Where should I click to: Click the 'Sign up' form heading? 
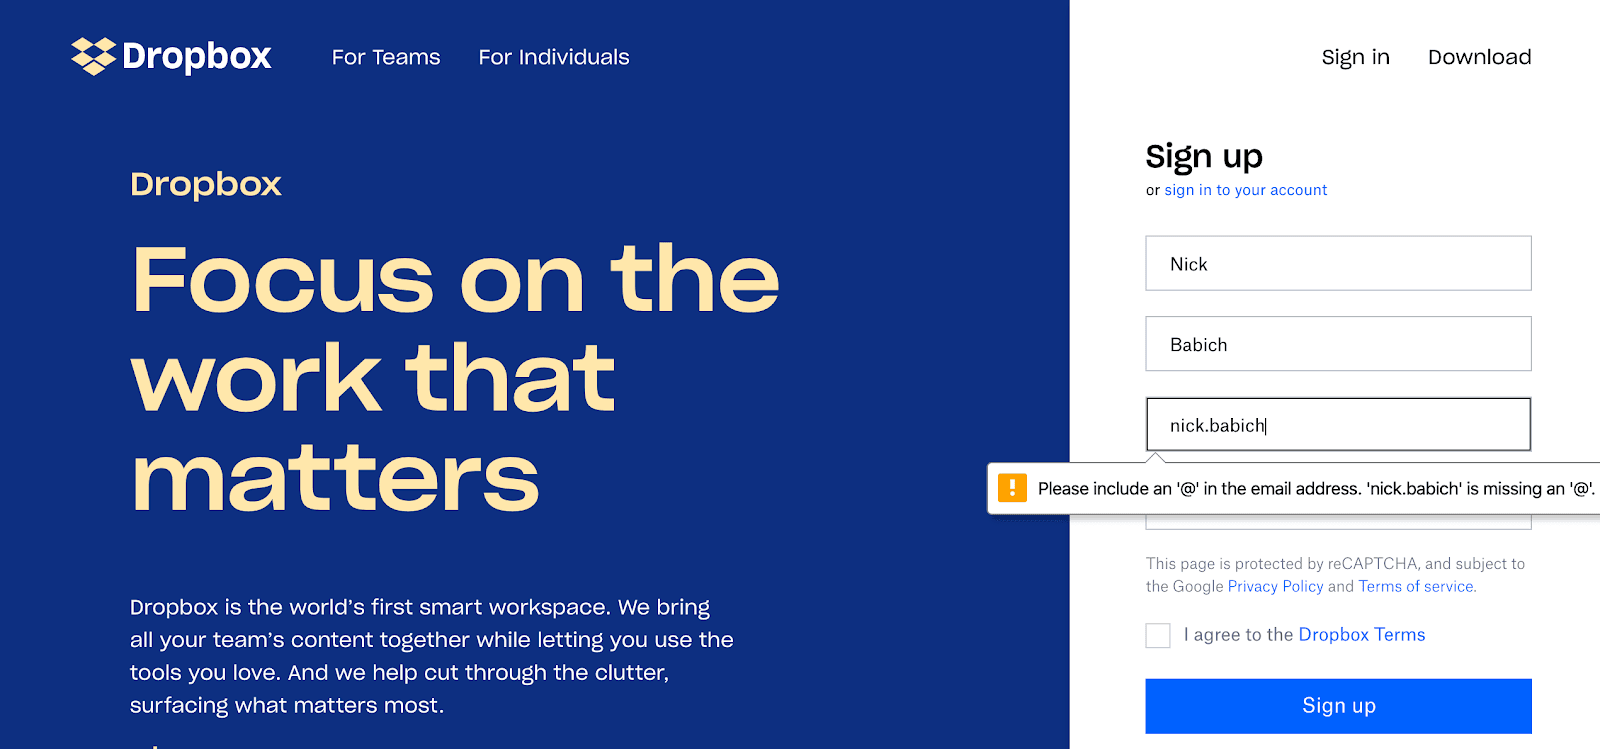point(1204,157)
